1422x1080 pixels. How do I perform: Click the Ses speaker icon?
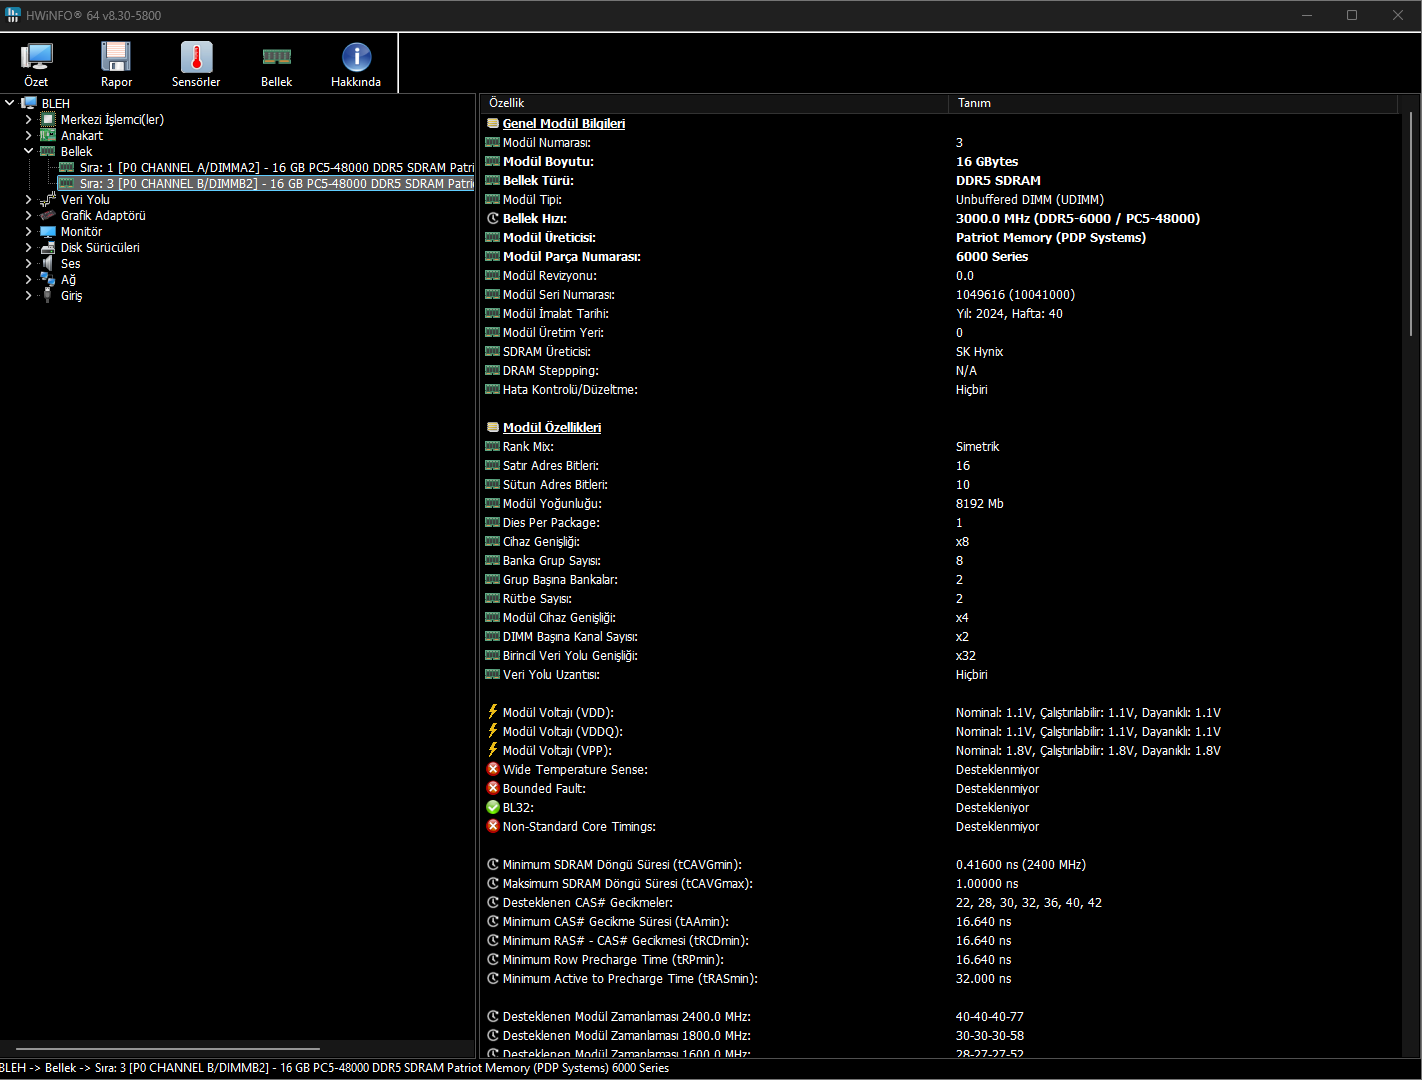coord(48,263)
